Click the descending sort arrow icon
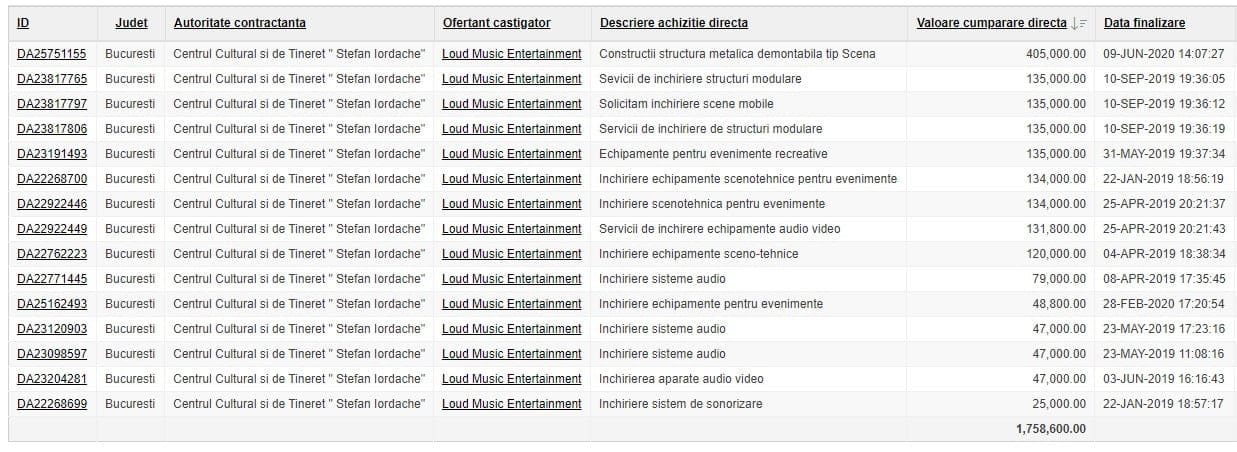This screenshot has width=1237, height=452. (1079, 23)
